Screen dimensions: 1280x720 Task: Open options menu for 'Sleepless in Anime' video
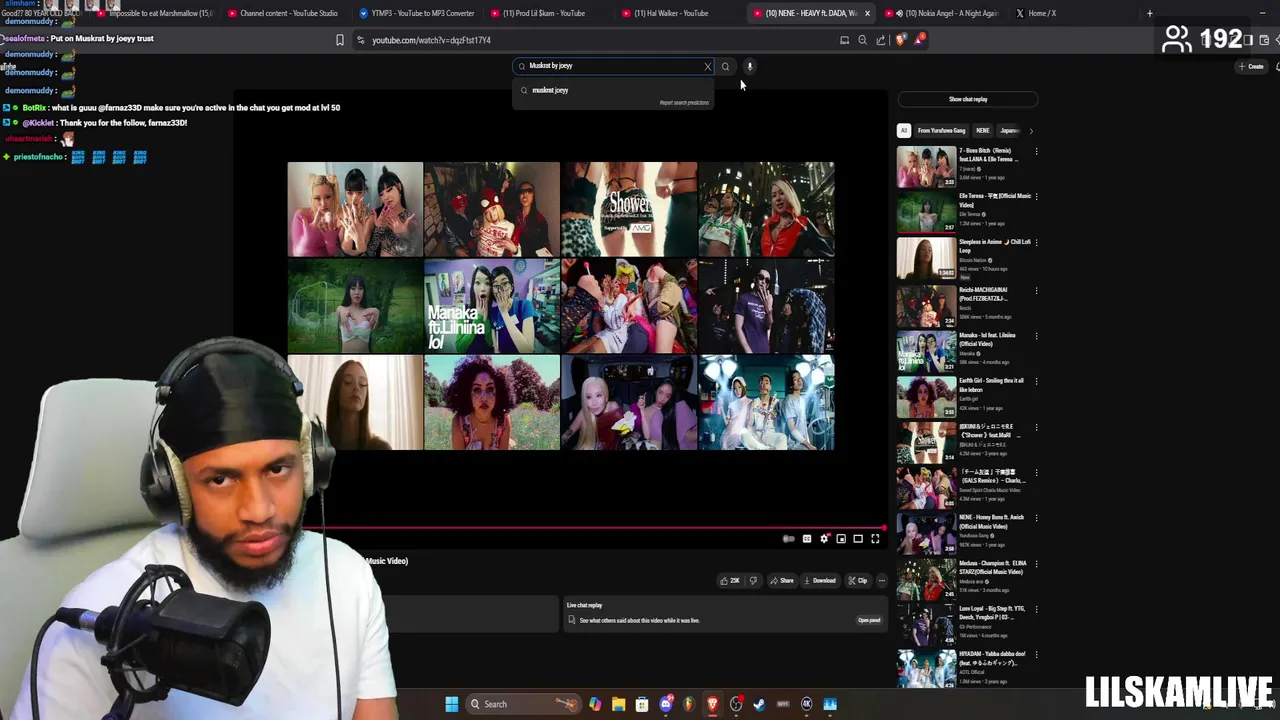1036,244
